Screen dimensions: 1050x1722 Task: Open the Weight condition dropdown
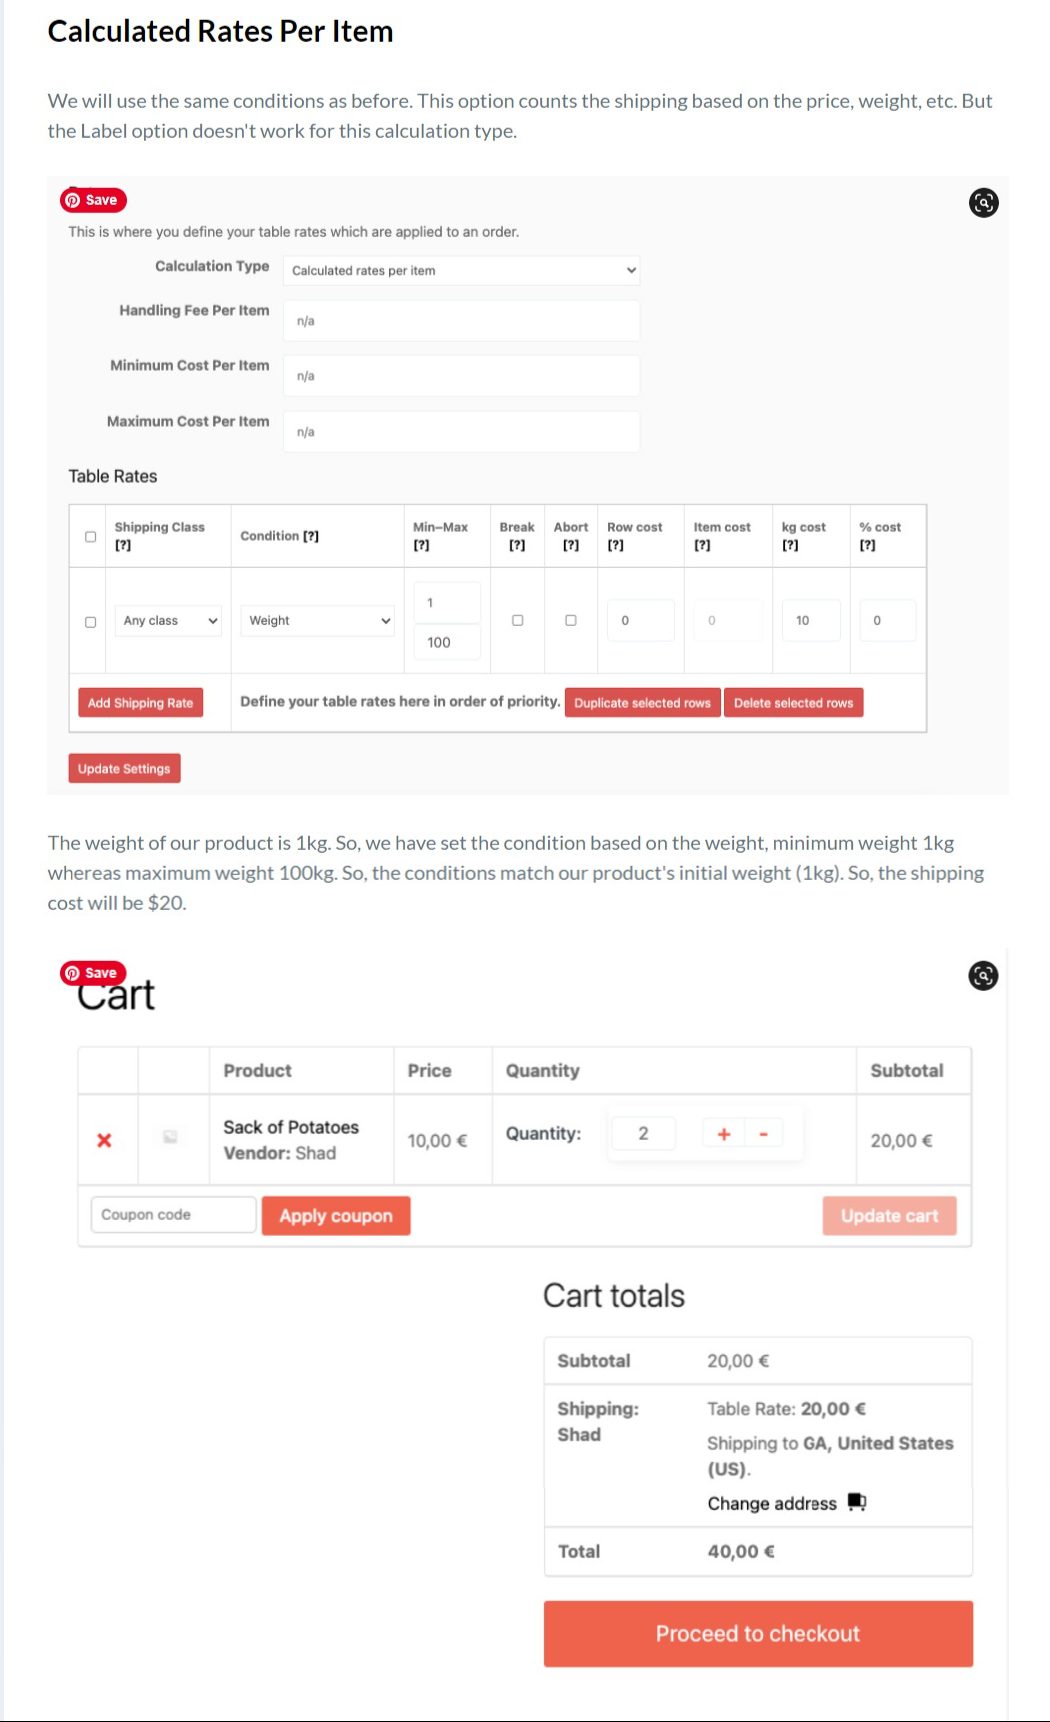click(x=317, y=621)
